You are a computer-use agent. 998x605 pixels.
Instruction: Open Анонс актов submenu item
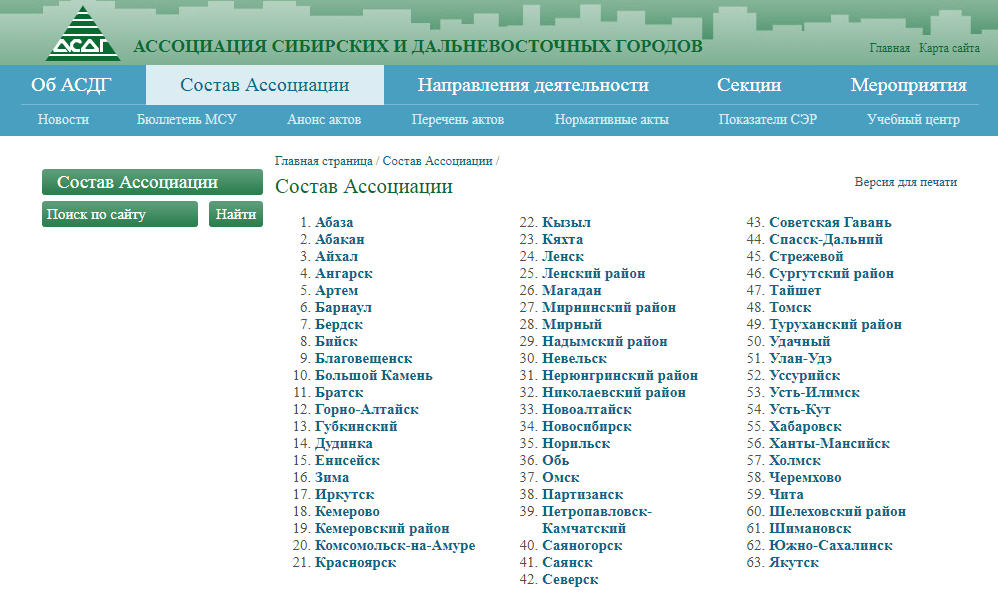(x=324, y=119)
